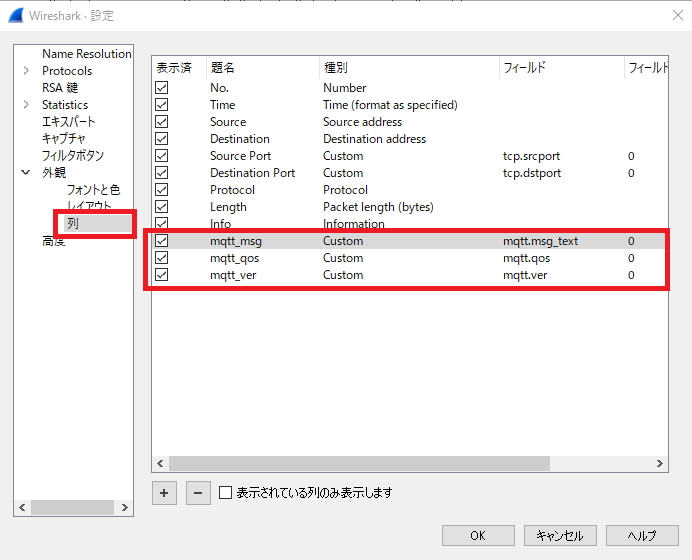Expand the Statistics tree node

(x=26, y=105)
